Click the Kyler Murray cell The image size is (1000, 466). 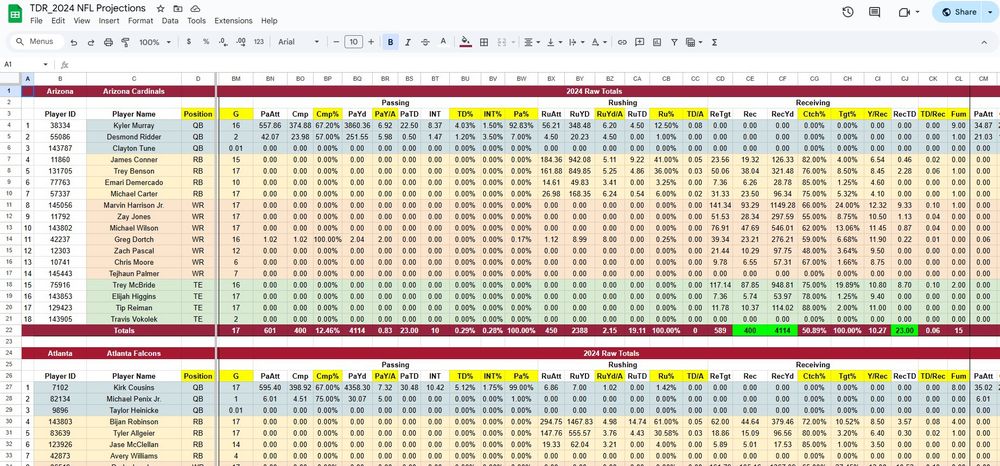134,126
